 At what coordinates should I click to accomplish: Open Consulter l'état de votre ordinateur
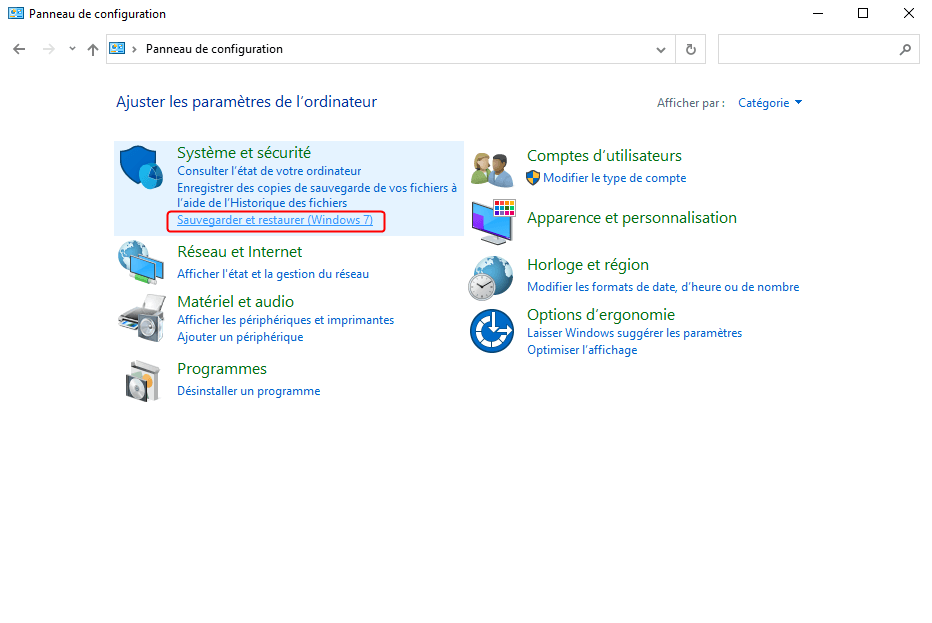[x=269, y=171]
